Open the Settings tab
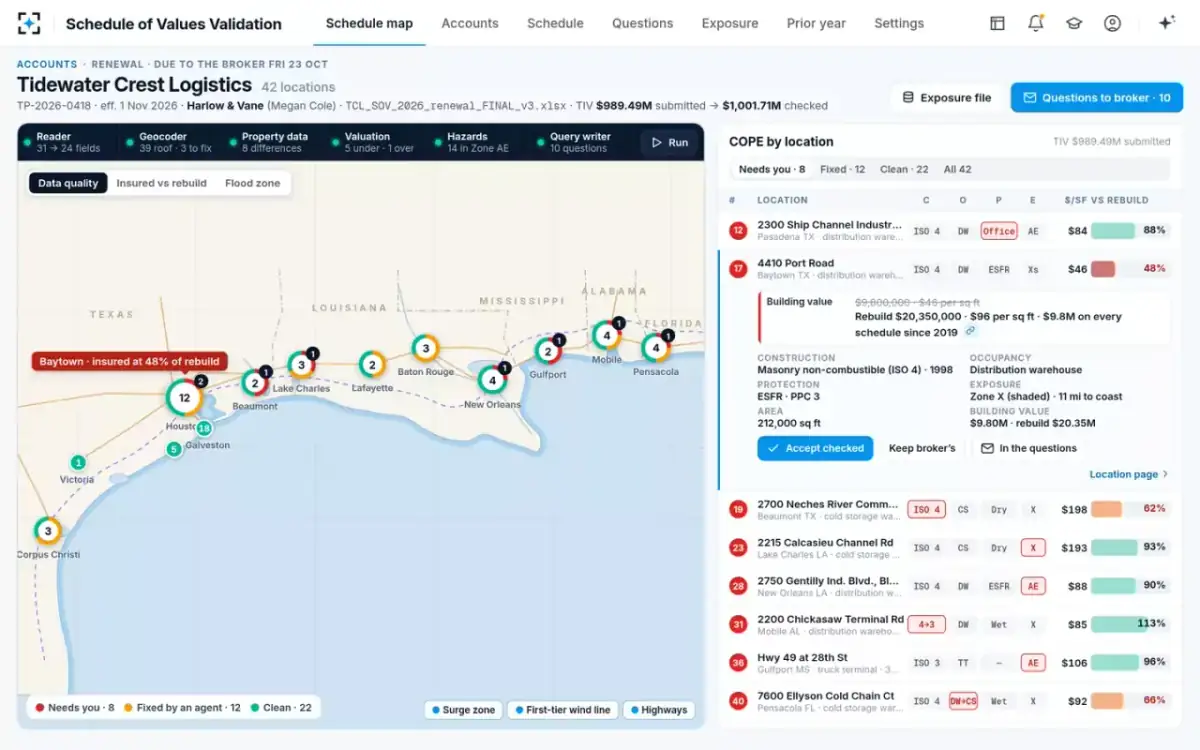 point(899,23)
